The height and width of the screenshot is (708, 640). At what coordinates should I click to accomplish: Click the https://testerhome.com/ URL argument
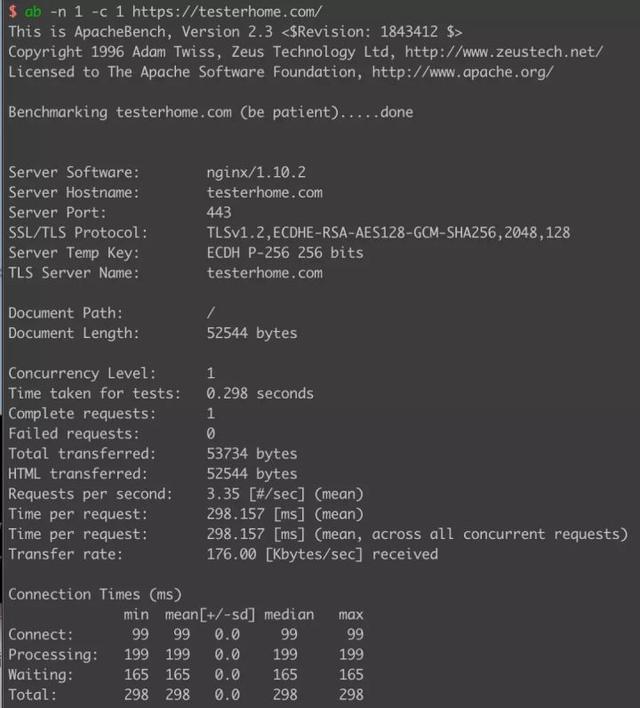pyautogui.click(x=227, y=11)
